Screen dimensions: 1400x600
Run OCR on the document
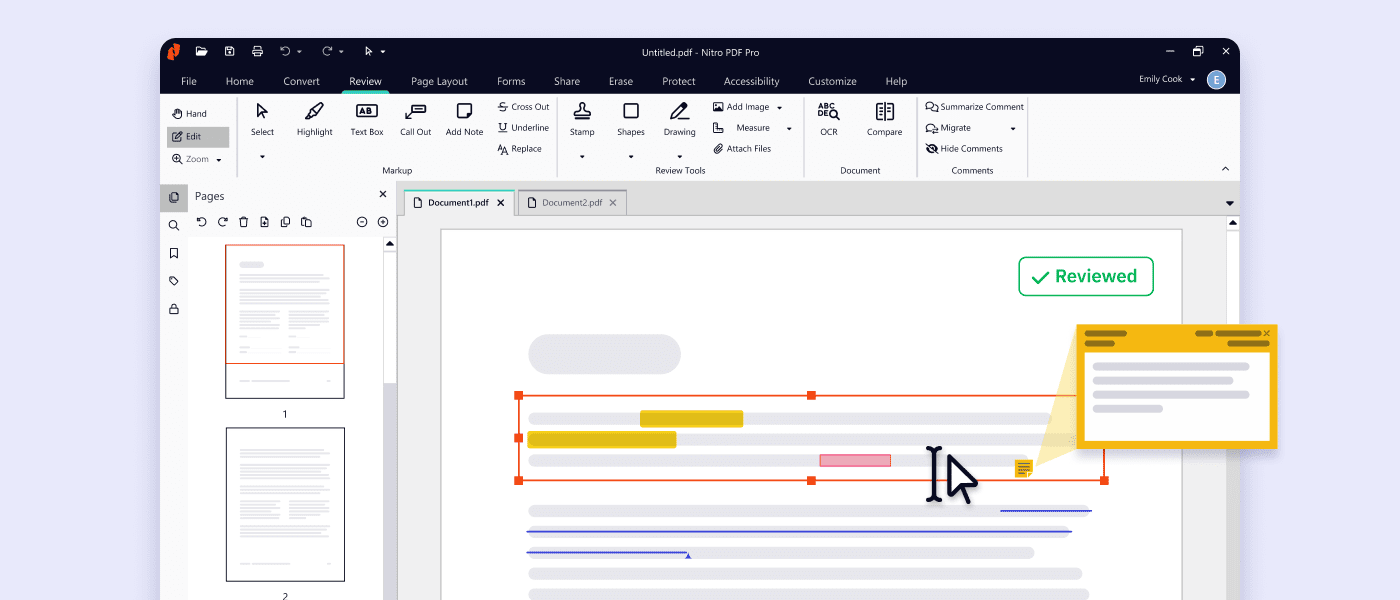[828, 118]
